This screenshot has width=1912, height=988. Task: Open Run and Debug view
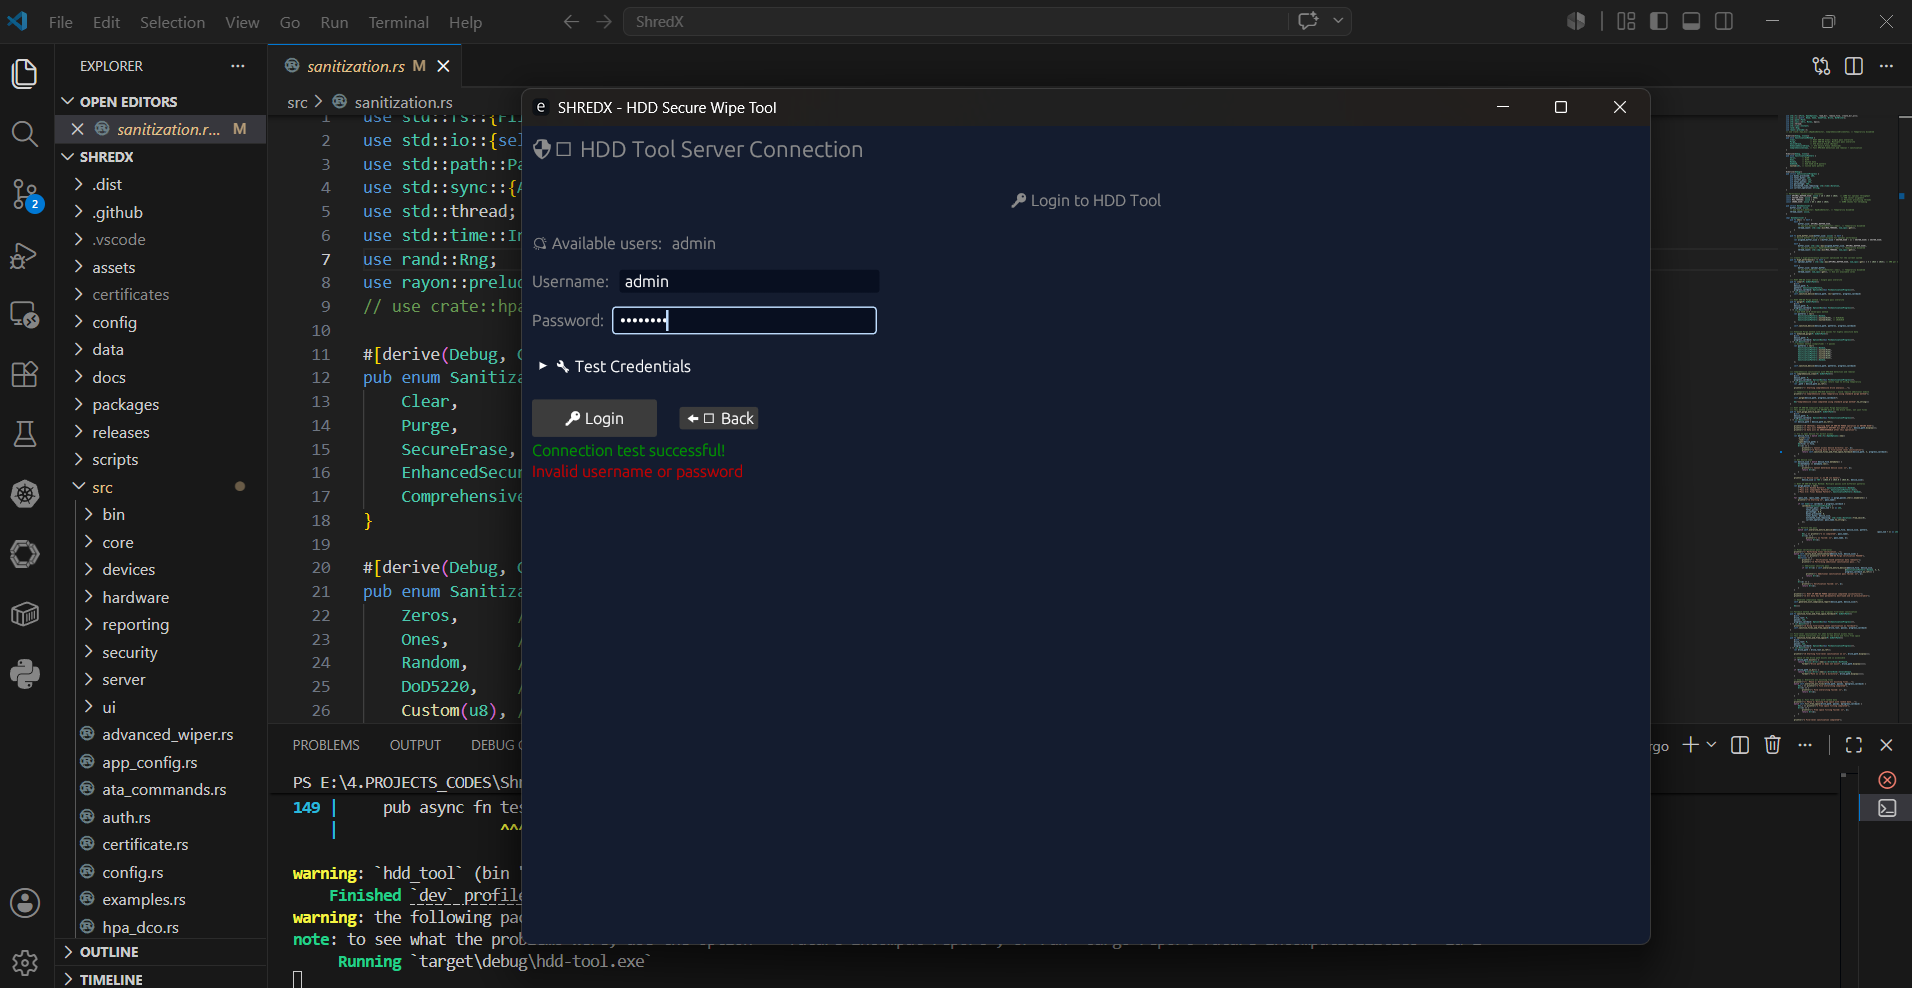[x=25, y=256]
